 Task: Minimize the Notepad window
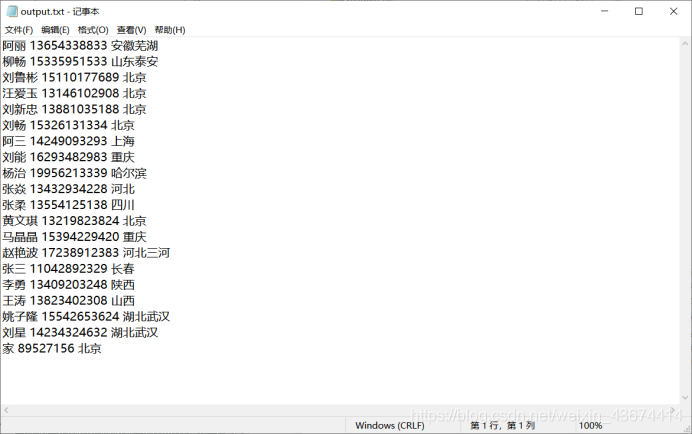(605, 11)
